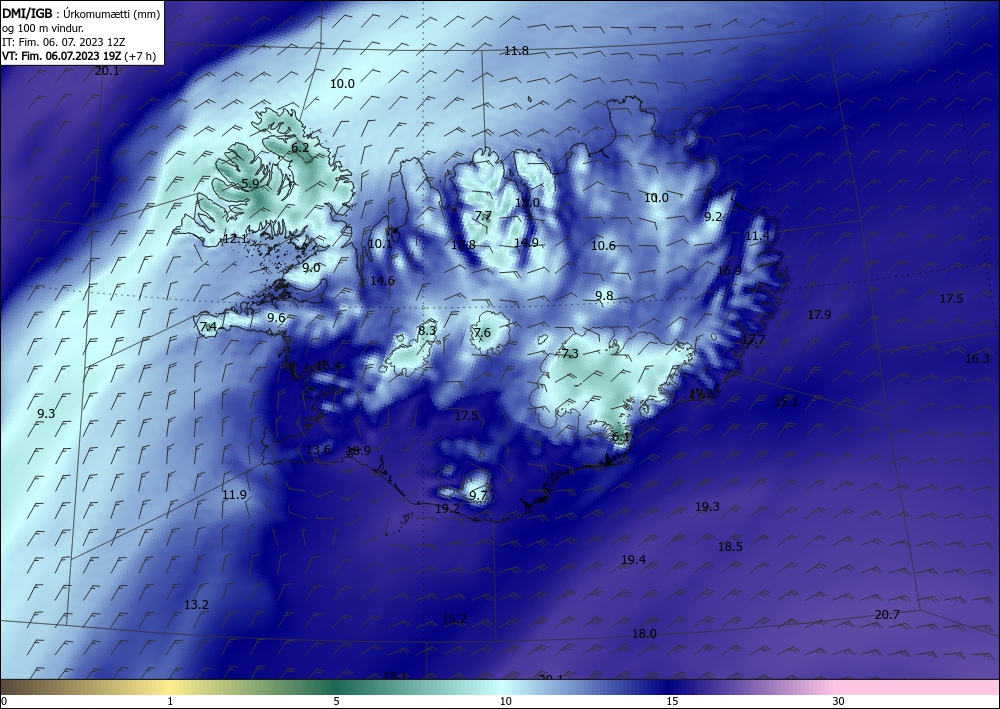Click the 9.7 map value
1000x709 pixels.
(x=478, y=495)
